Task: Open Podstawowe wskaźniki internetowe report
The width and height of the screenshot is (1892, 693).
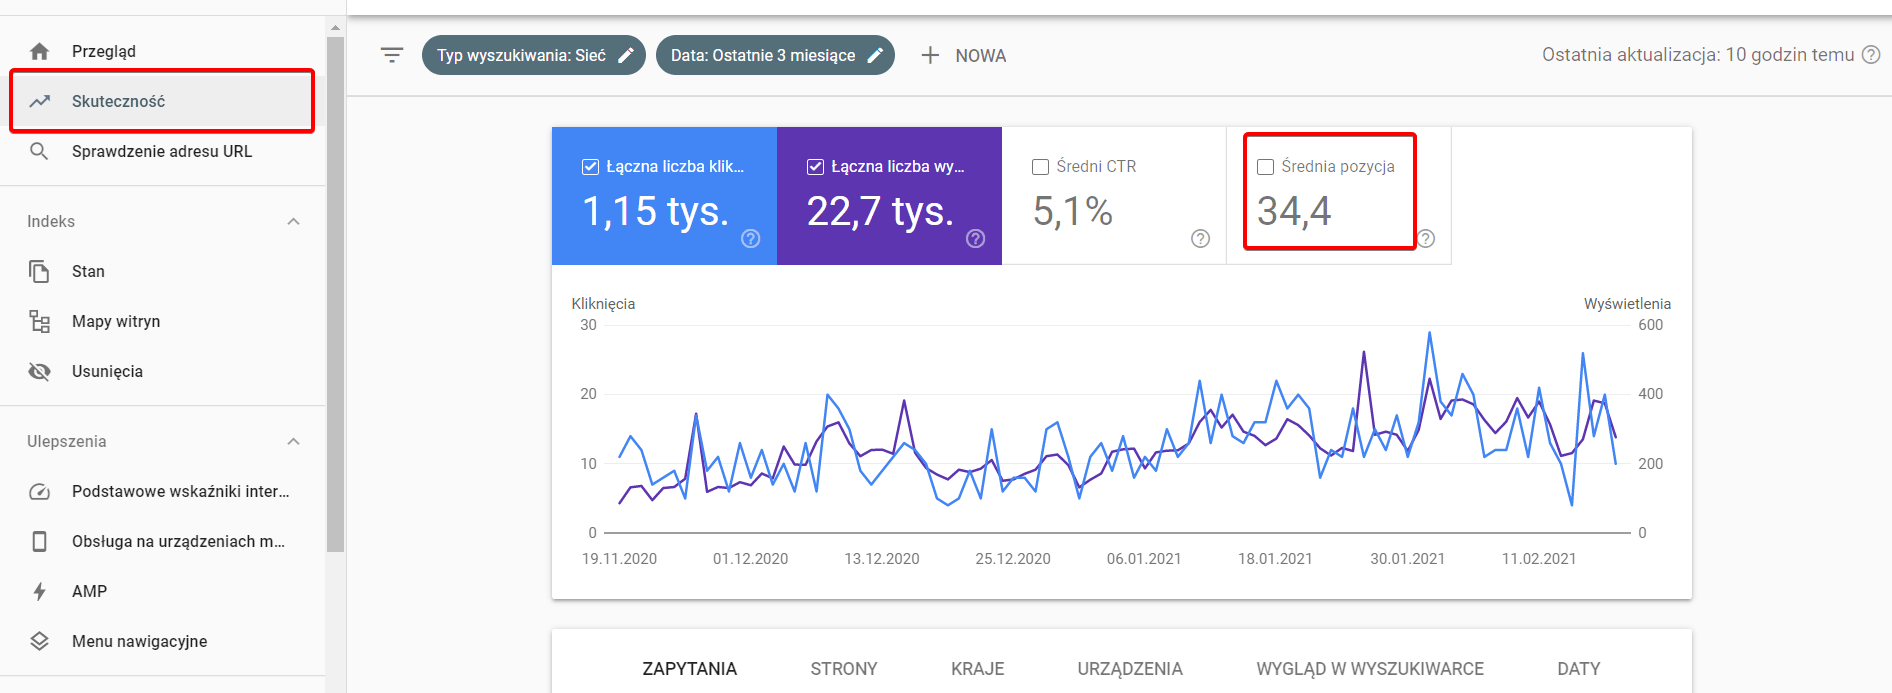Action: [180, 491]
